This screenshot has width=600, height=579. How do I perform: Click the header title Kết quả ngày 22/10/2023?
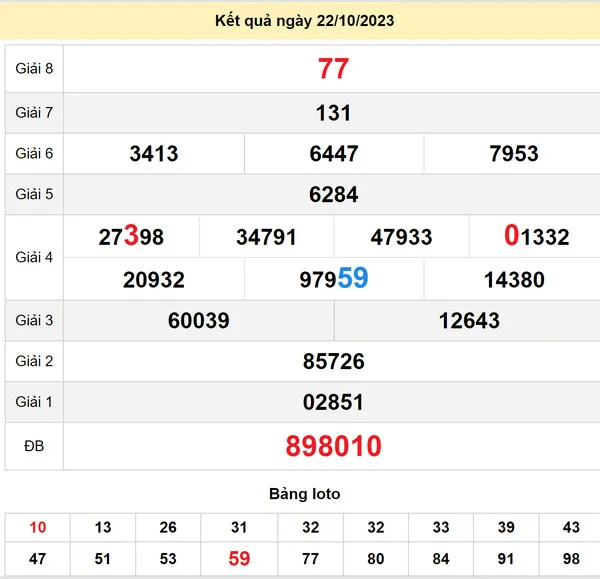pyautogui.click(x=303, y=21)
